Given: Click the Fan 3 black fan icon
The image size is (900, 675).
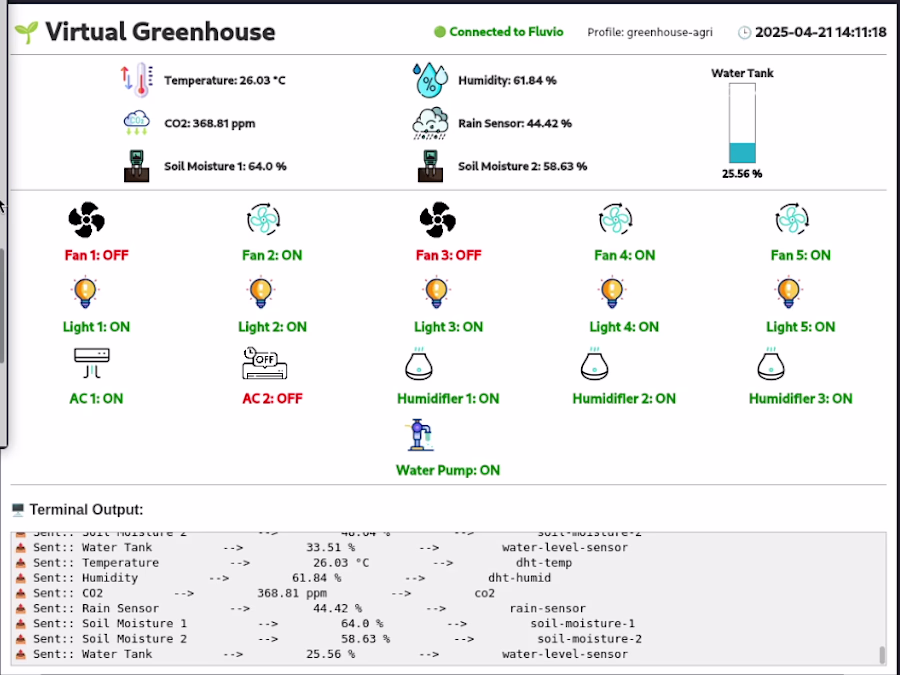Looking at the screenshot, I should pos(438,219).
